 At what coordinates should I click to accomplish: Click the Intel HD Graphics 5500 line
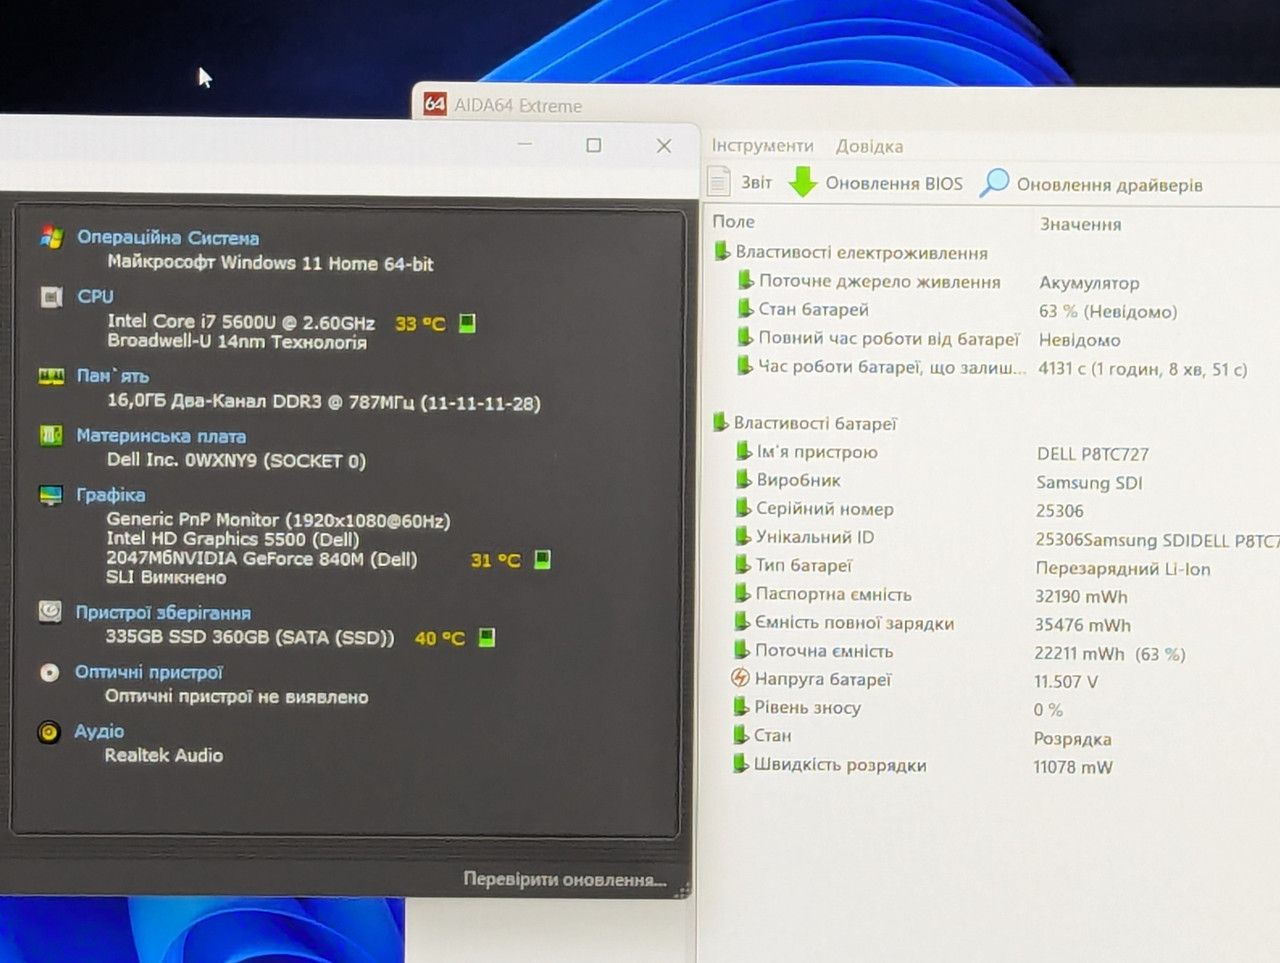pos(233,539)
